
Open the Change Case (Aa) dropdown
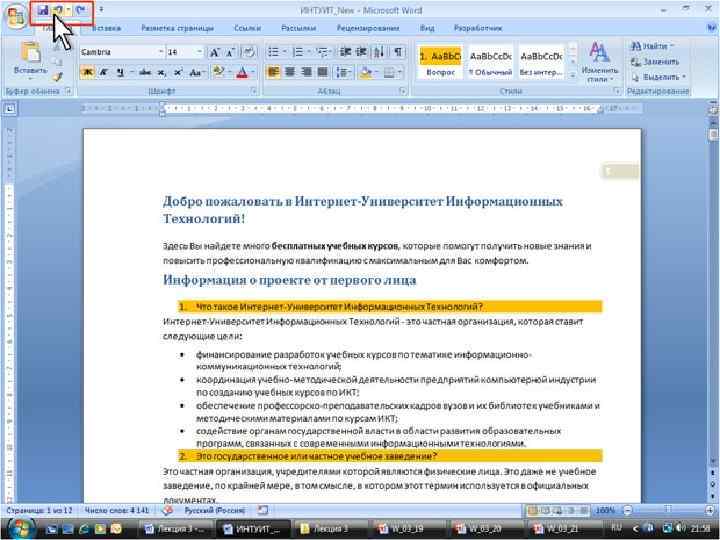tap(197, 72)
